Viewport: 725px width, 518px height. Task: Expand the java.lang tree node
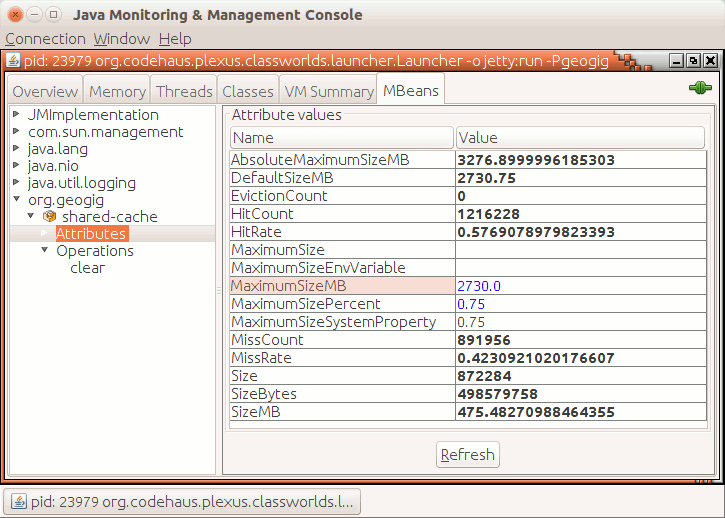click(16, 148)
